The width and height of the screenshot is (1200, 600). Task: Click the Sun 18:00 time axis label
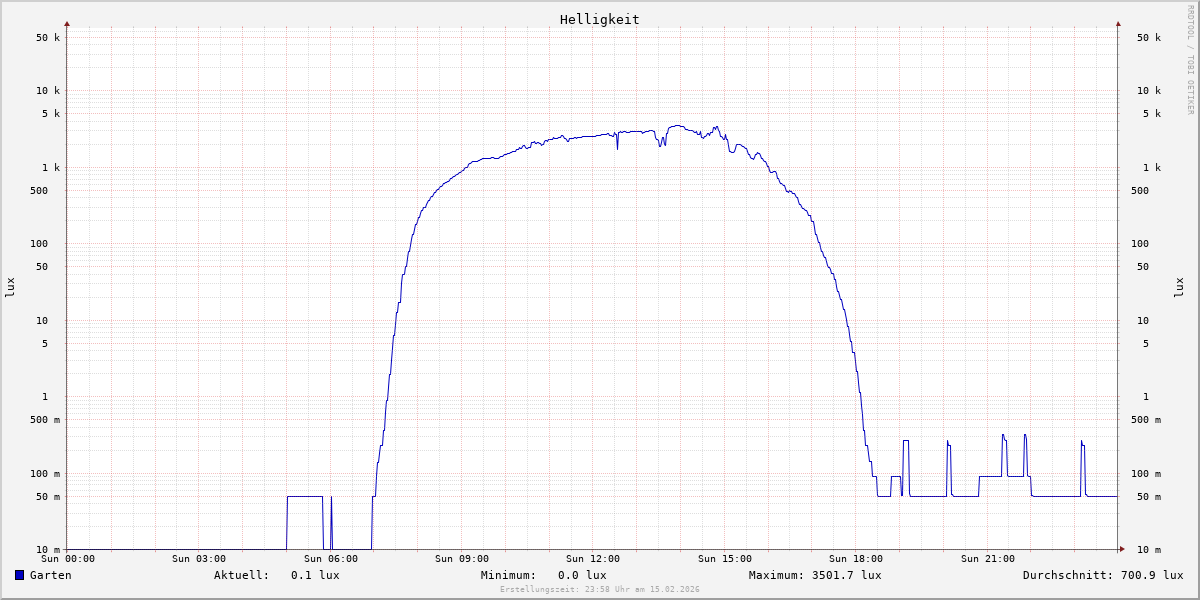[856, 559]
